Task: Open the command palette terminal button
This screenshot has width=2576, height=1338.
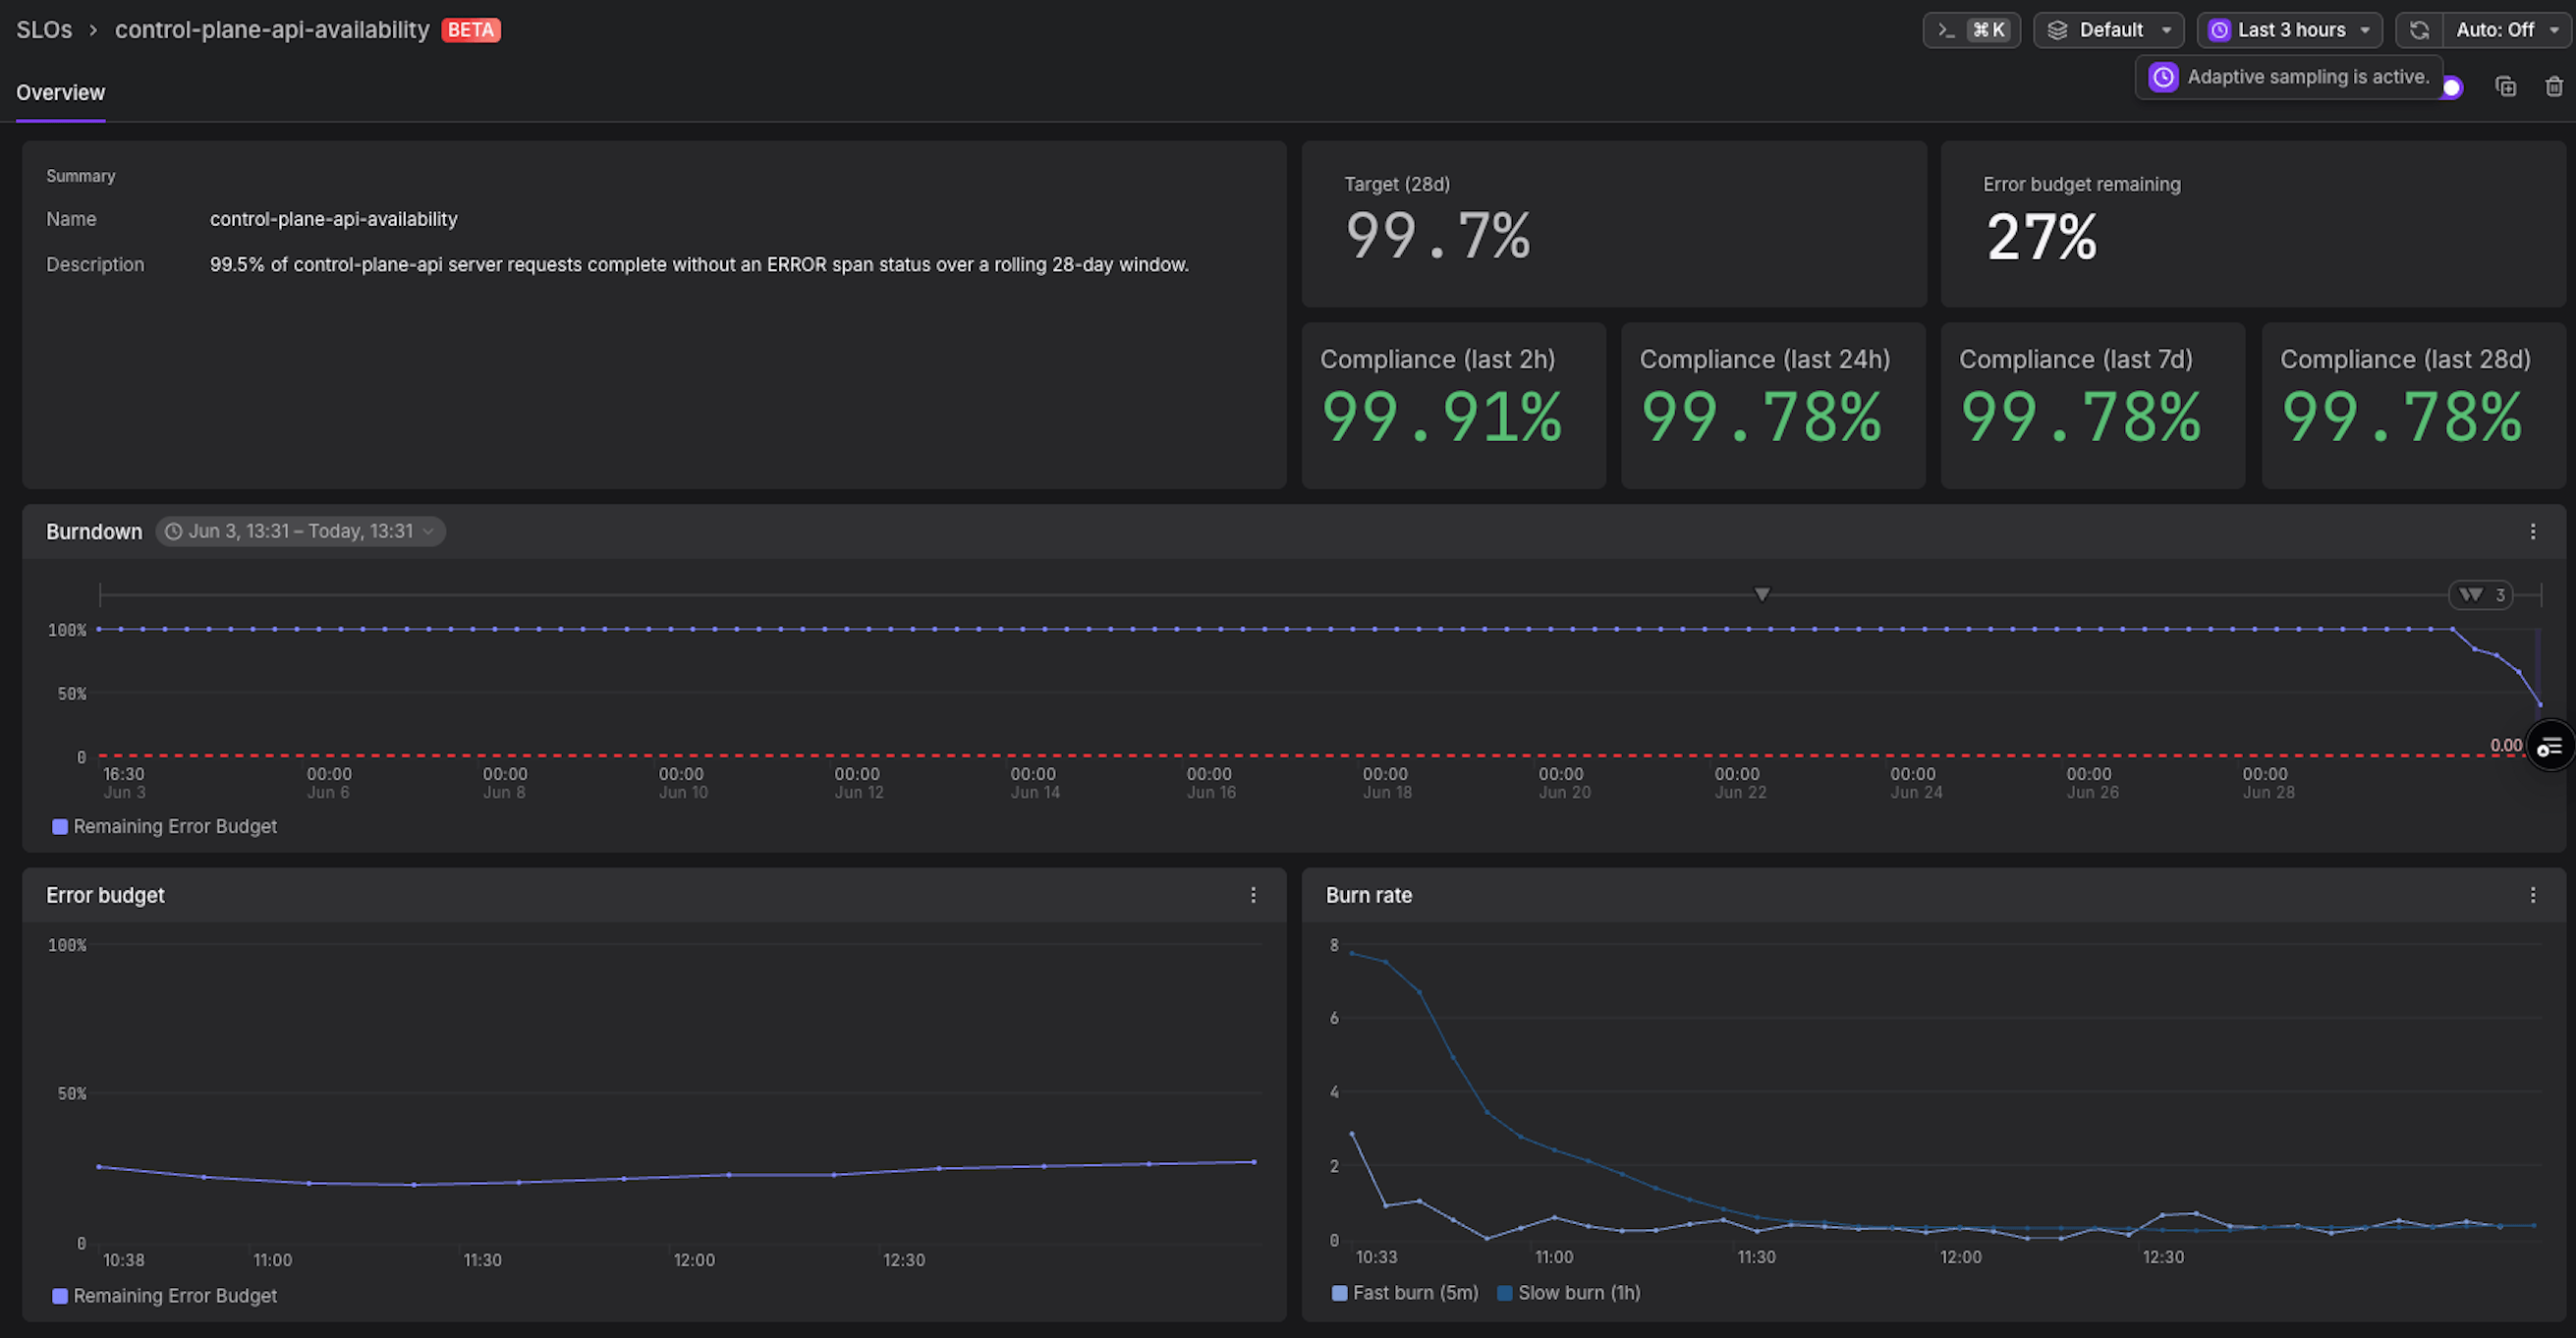Action: [x=1970, y=30]
